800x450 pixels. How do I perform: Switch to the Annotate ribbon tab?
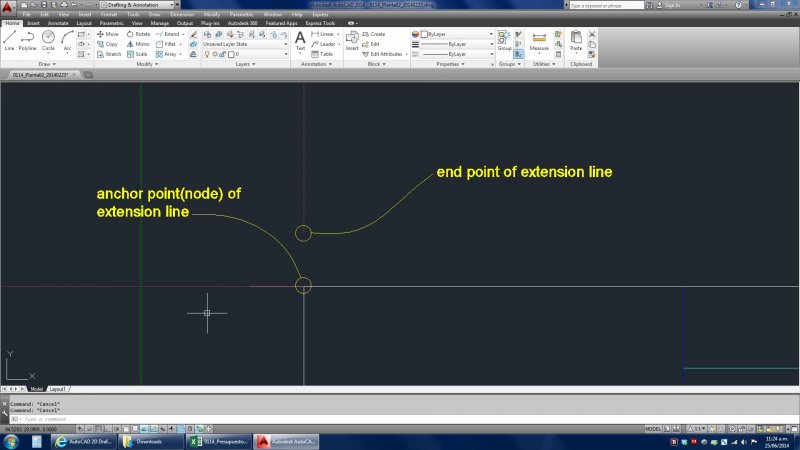pos(58,23)
